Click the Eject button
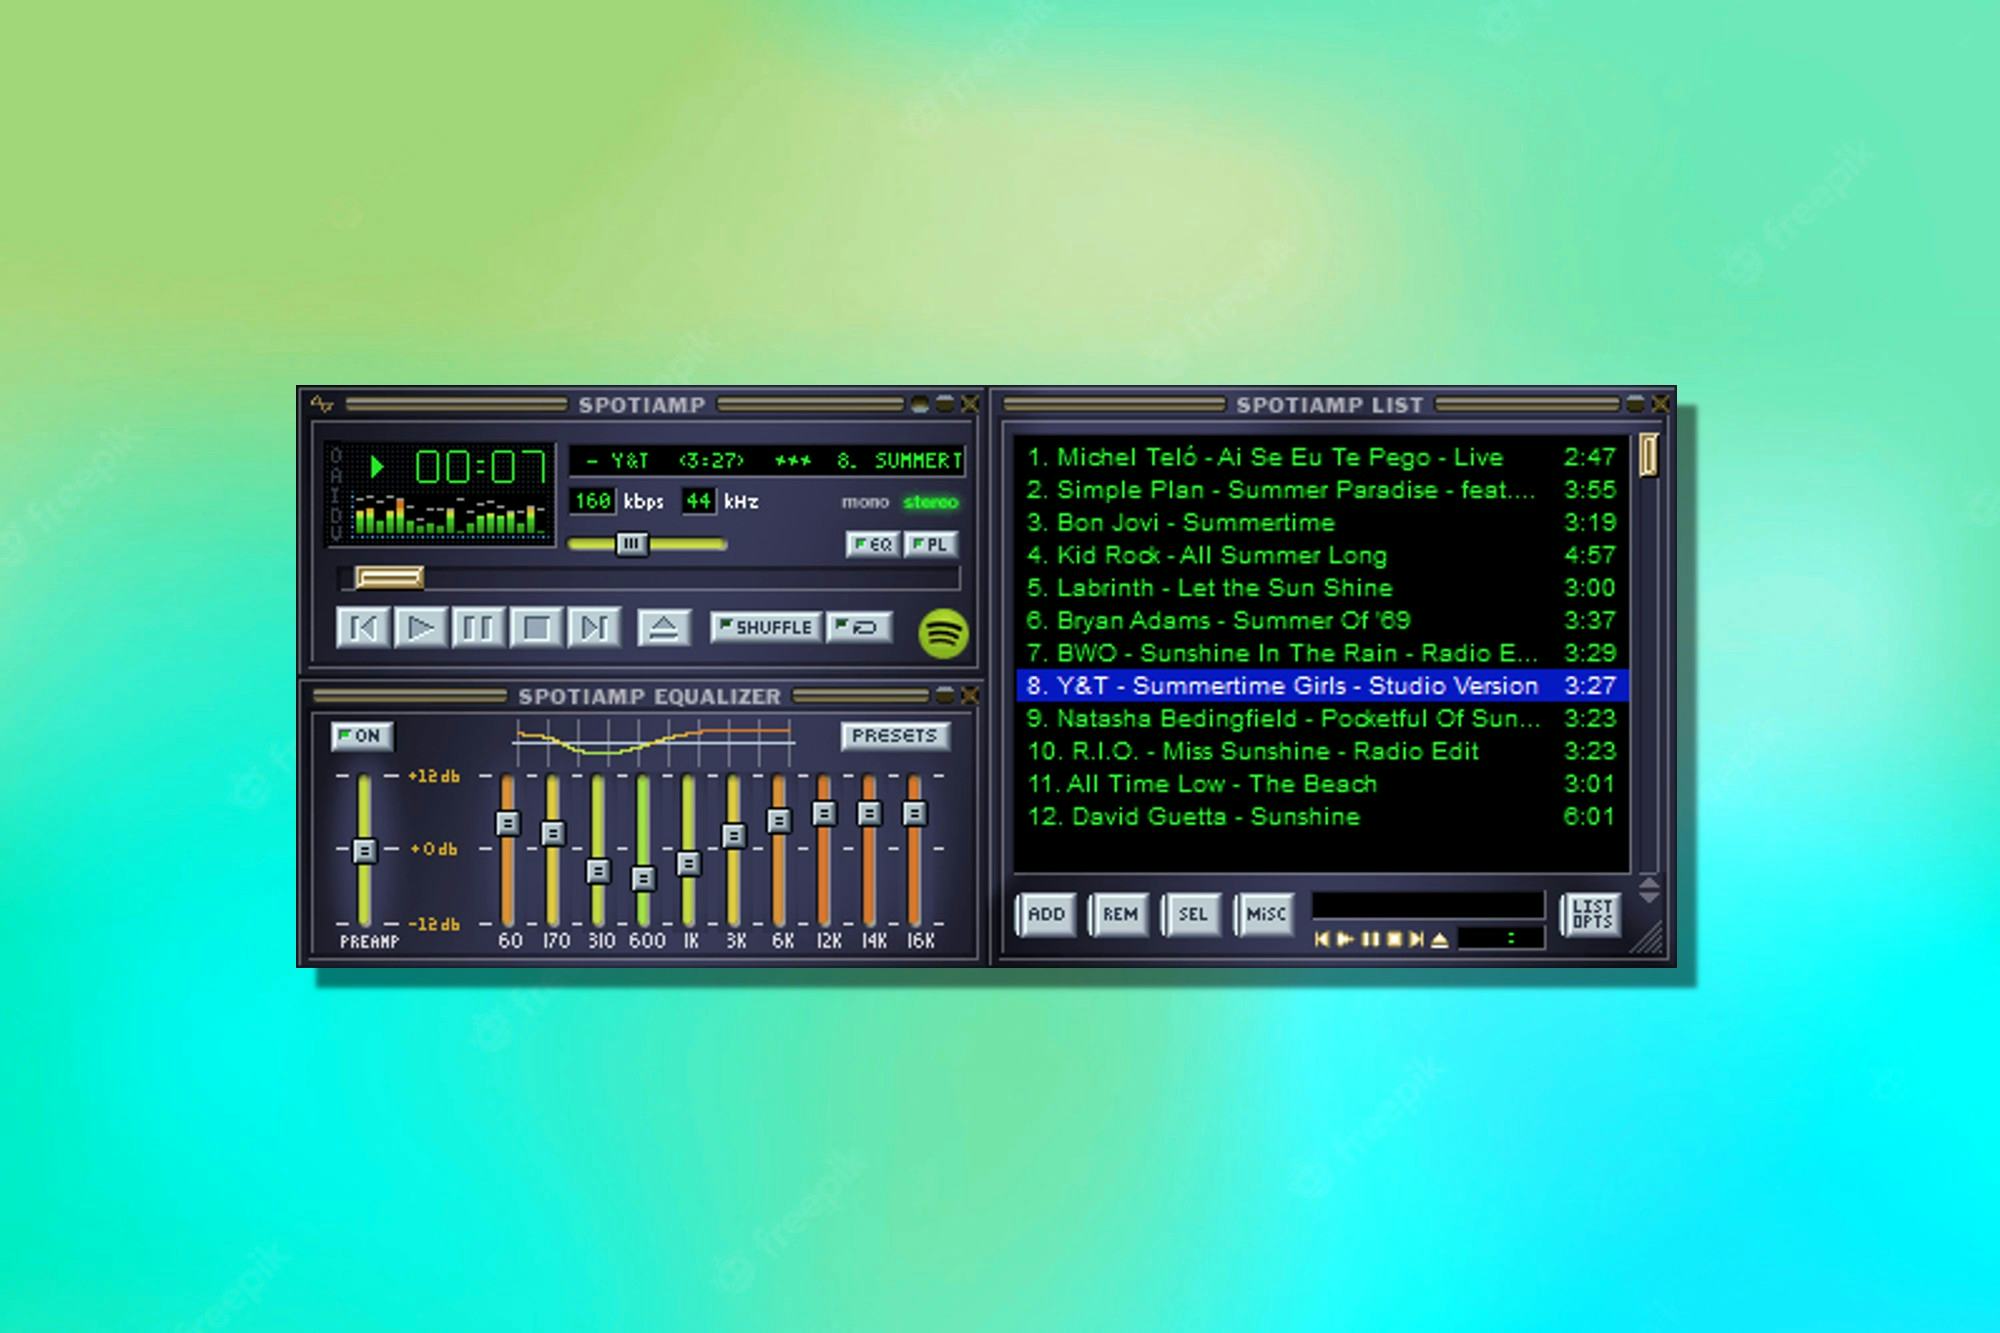Screen dimensions: 2000x1333 664,628
